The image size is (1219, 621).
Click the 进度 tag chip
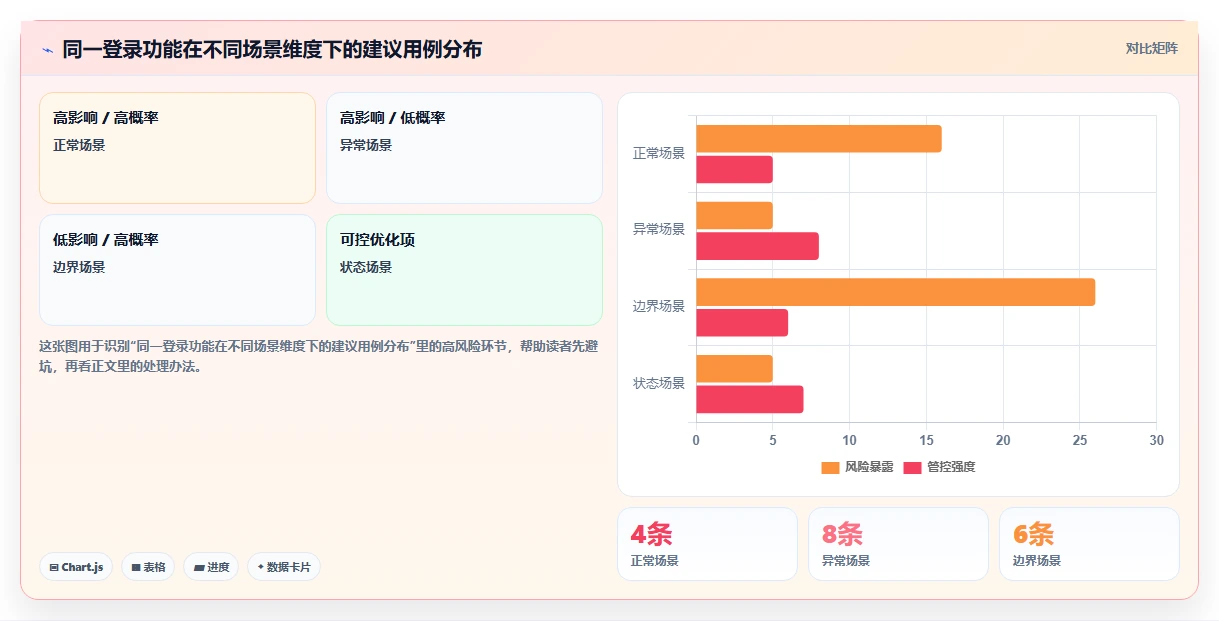(211, 567)
